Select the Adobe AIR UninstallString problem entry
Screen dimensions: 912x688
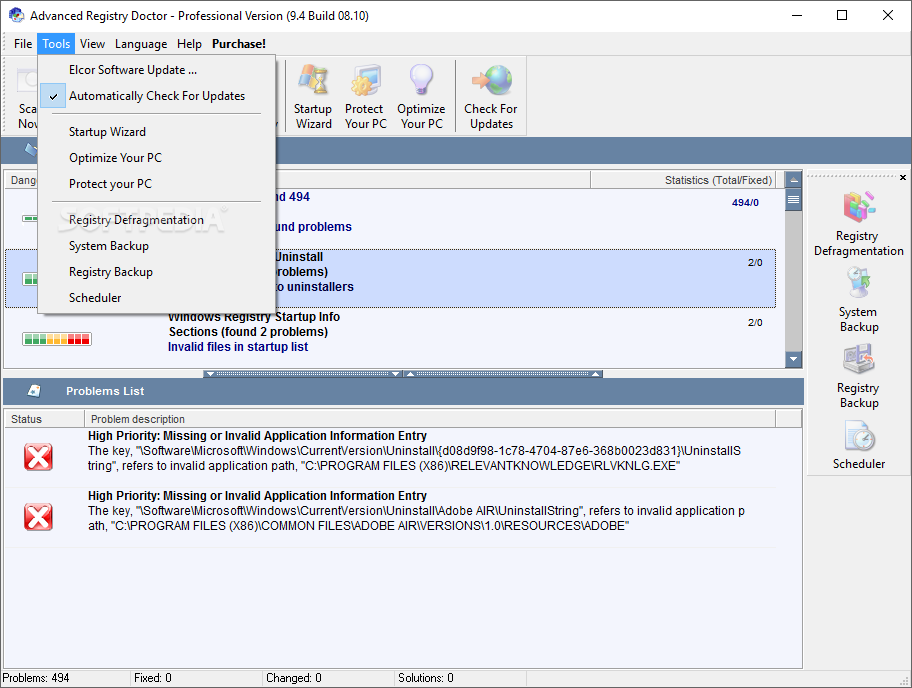[390, 517]
